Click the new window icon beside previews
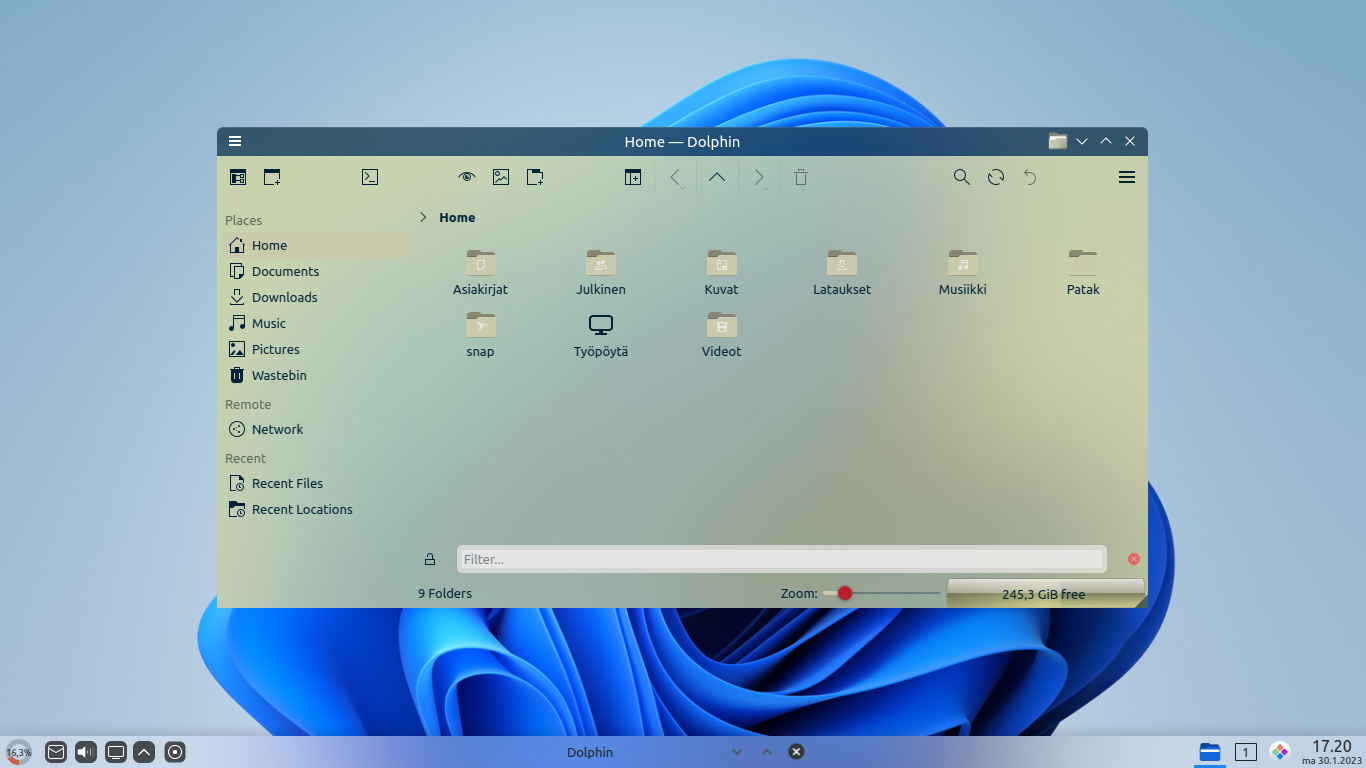Image resolution: width=1366 pixels, height=768 pixels. click(535, 177)
